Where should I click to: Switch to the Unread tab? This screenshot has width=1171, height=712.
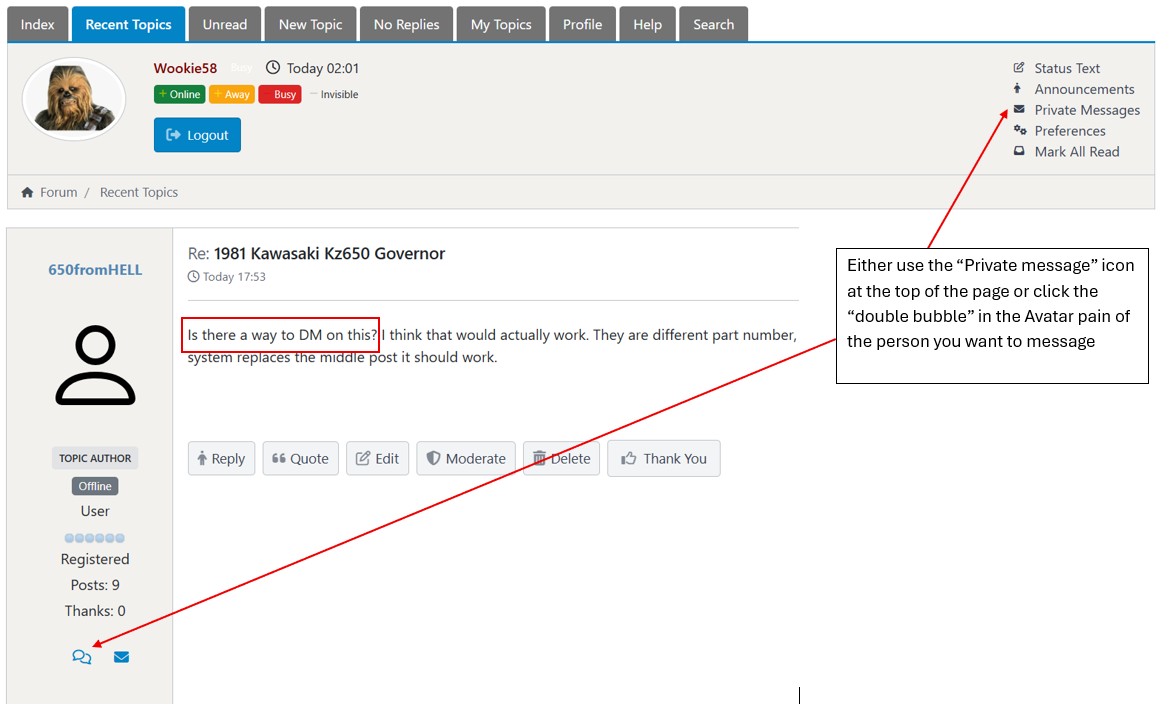[225, 24]
